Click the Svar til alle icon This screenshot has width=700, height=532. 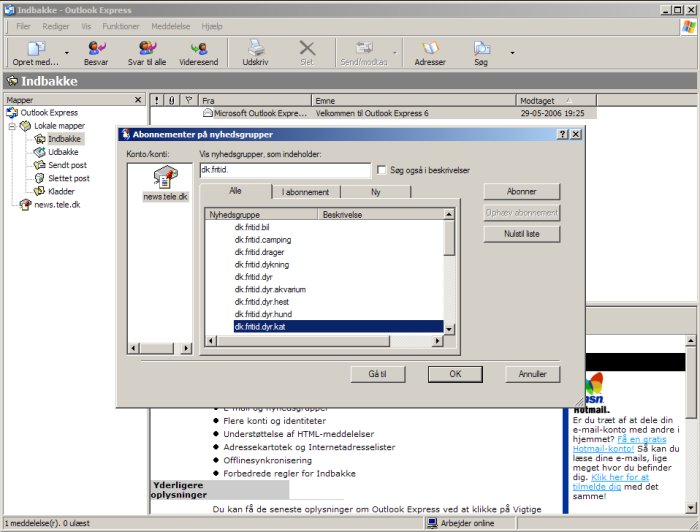tap(146, 49)
